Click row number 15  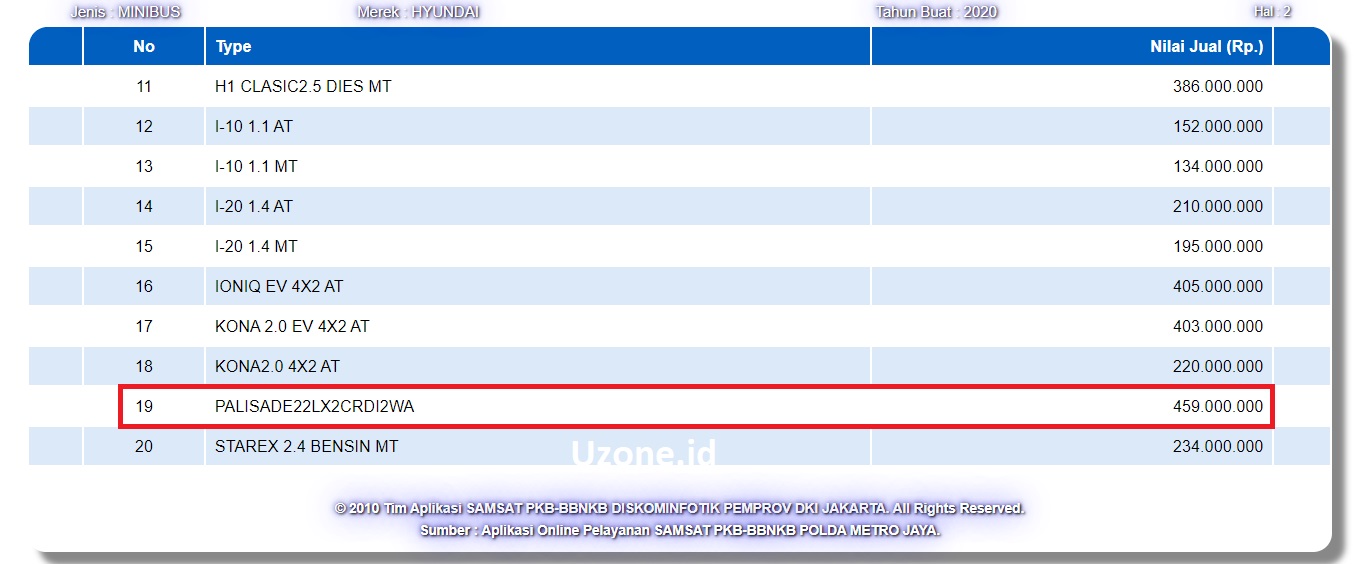tap(144, 247)
